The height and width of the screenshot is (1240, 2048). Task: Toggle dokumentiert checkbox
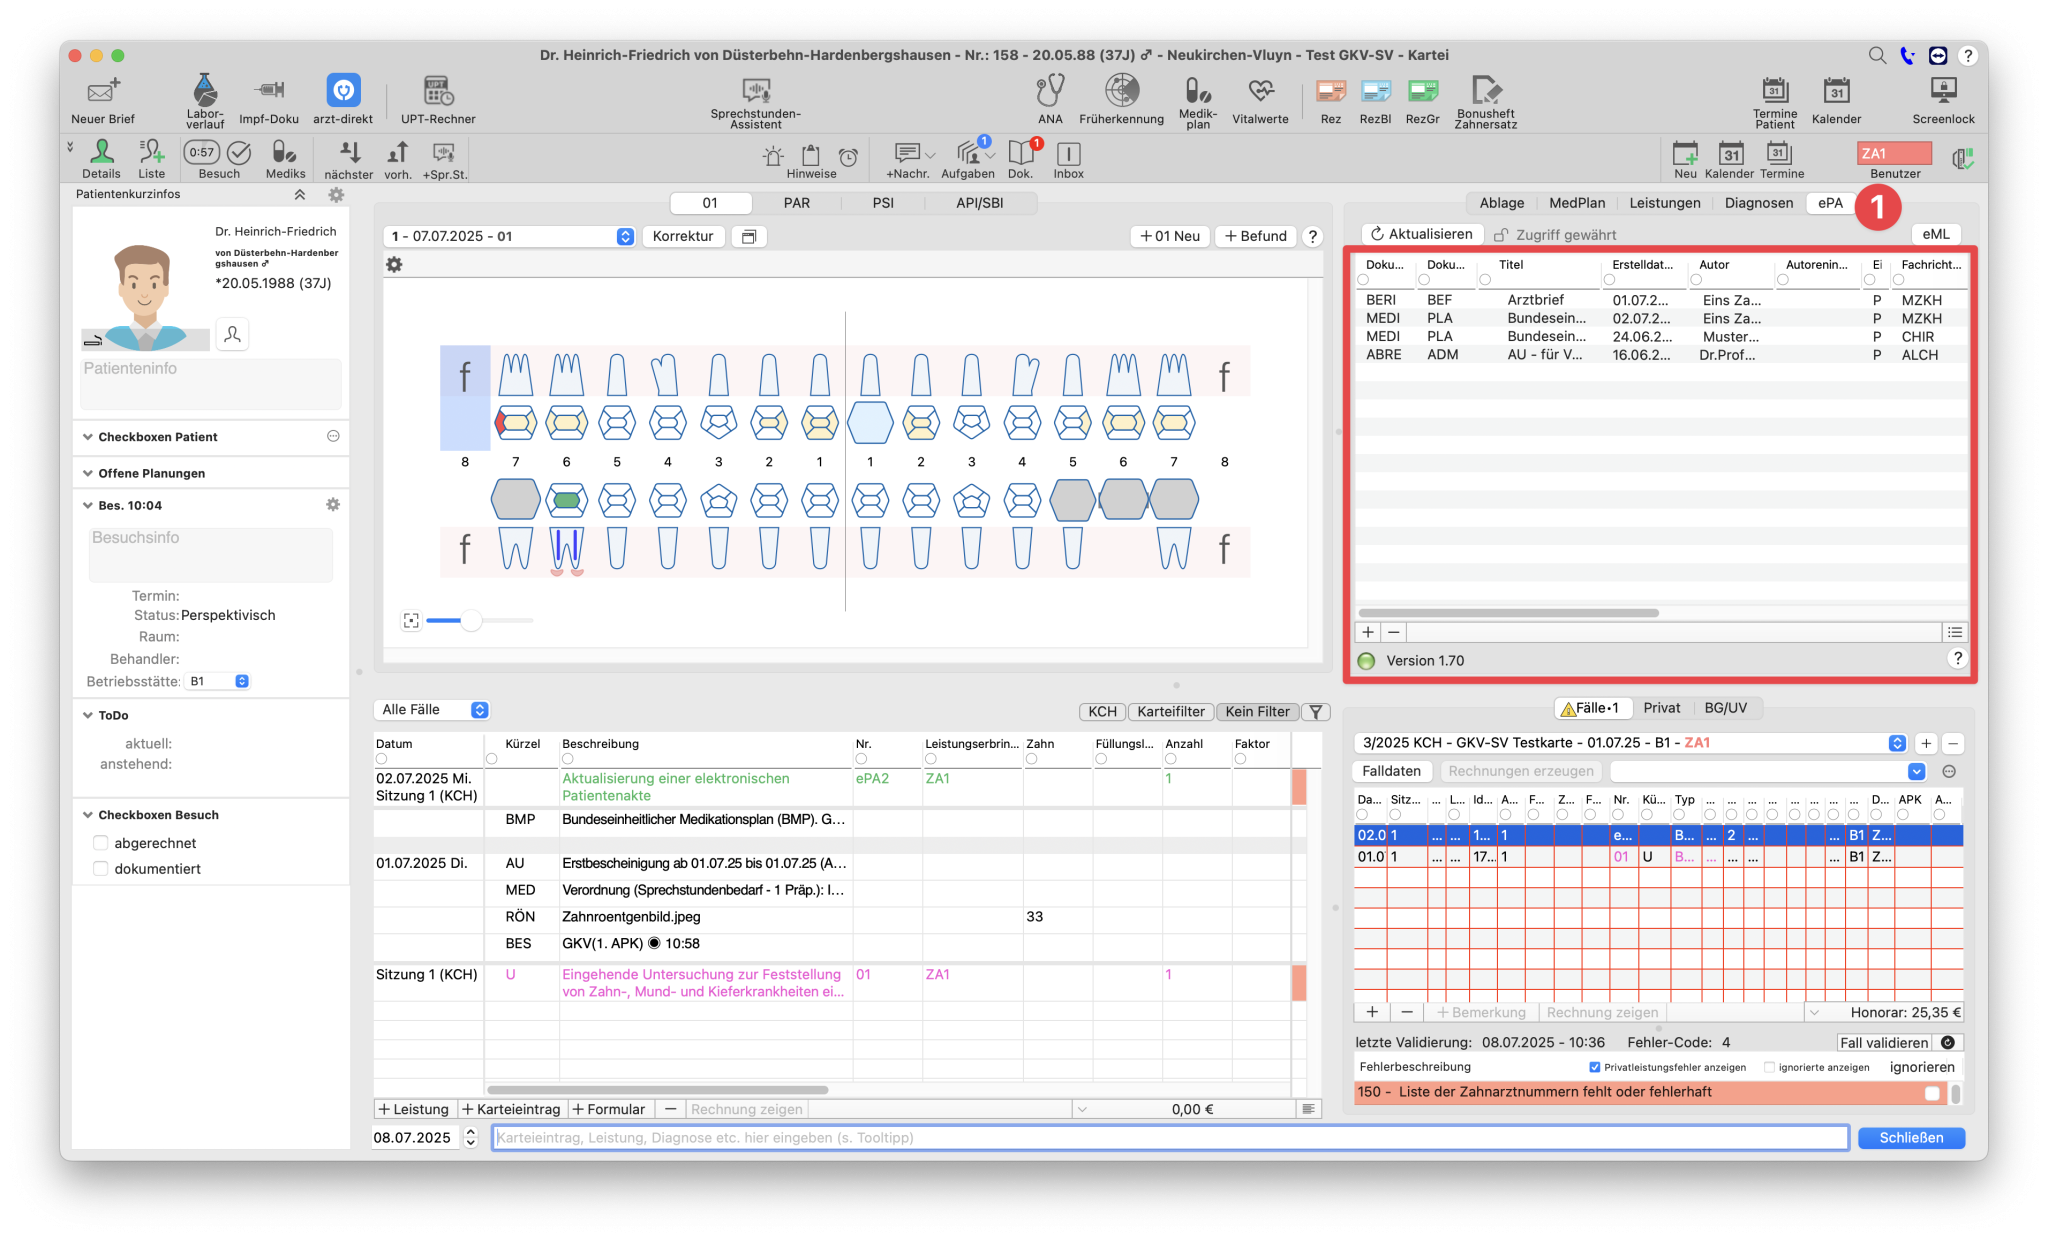tap(101, 869)
